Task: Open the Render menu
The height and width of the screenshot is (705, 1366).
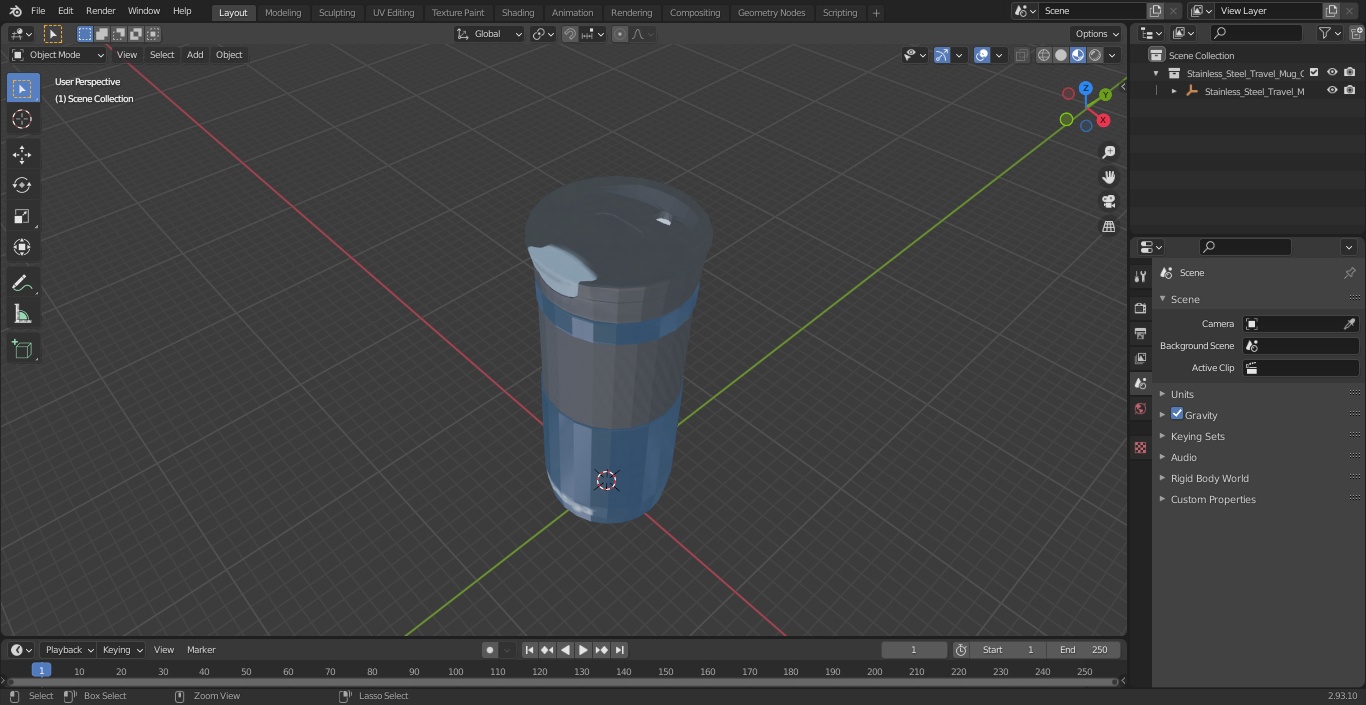Action: 100,11
